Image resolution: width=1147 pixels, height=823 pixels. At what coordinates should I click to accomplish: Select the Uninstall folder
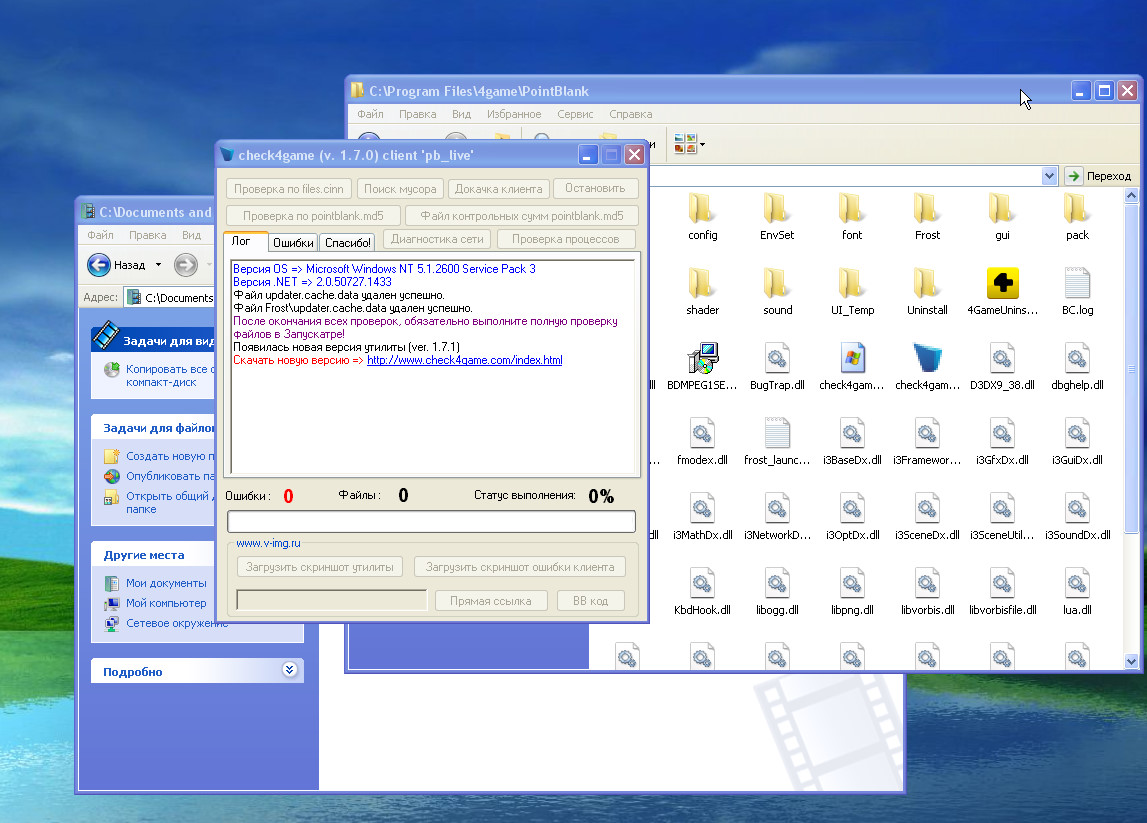click(927, 291)
